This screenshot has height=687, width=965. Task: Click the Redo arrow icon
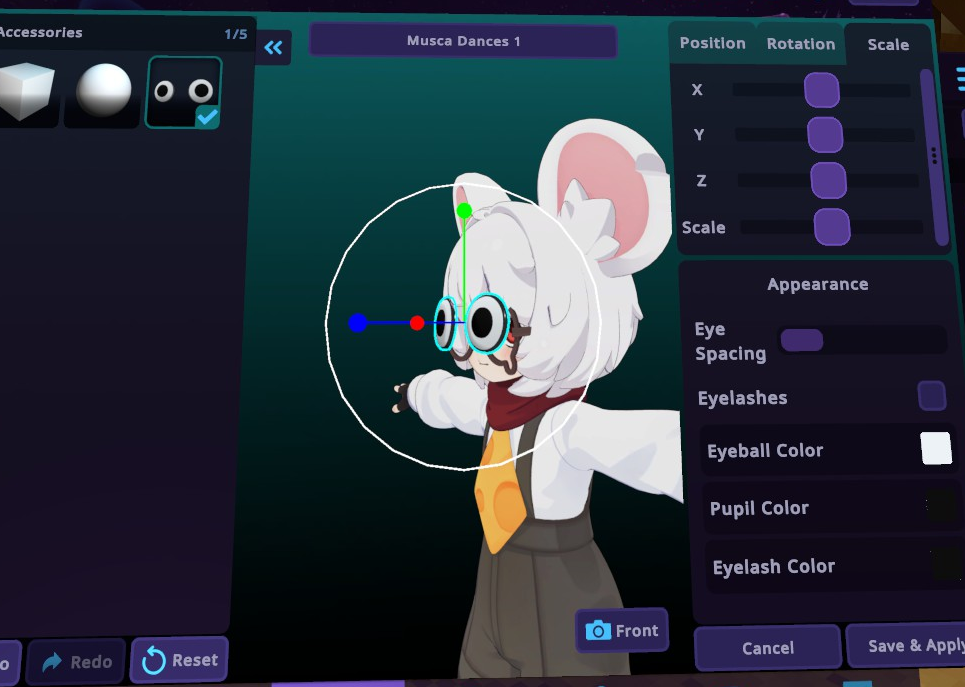tap(52, 662)
